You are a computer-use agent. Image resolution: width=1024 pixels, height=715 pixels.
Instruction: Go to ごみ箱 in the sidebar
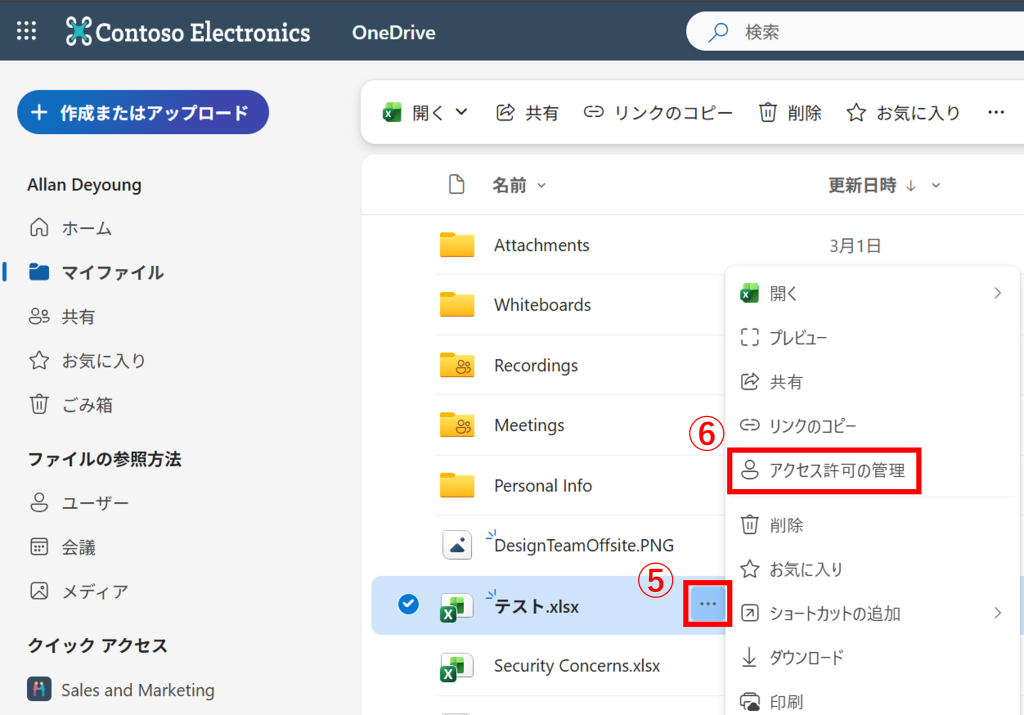87,405
